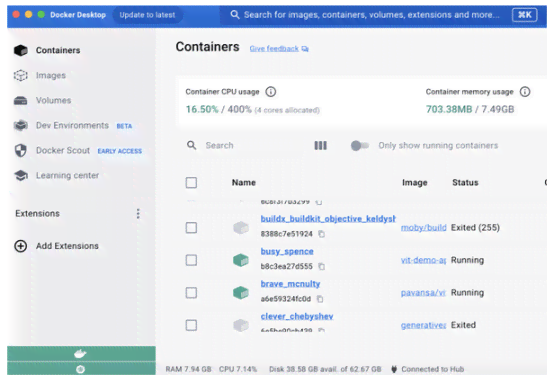Click the grey container icon for clever_chebyshev
The image size is (554, 383).
tap(241, 325)
